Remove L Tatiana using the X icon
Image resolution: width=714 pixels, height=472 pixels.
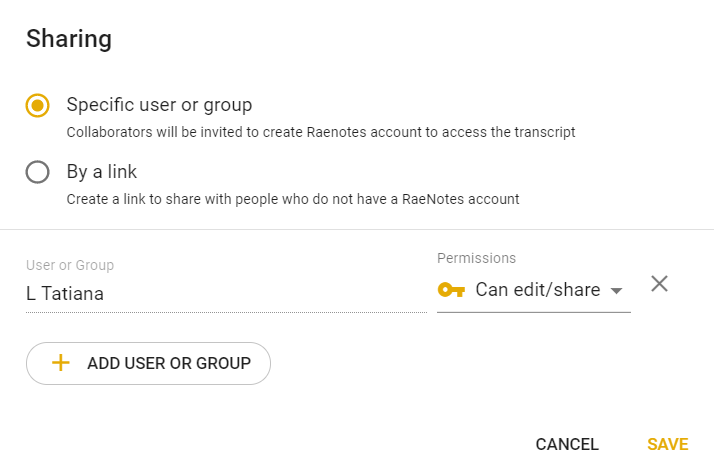(659, 284)
